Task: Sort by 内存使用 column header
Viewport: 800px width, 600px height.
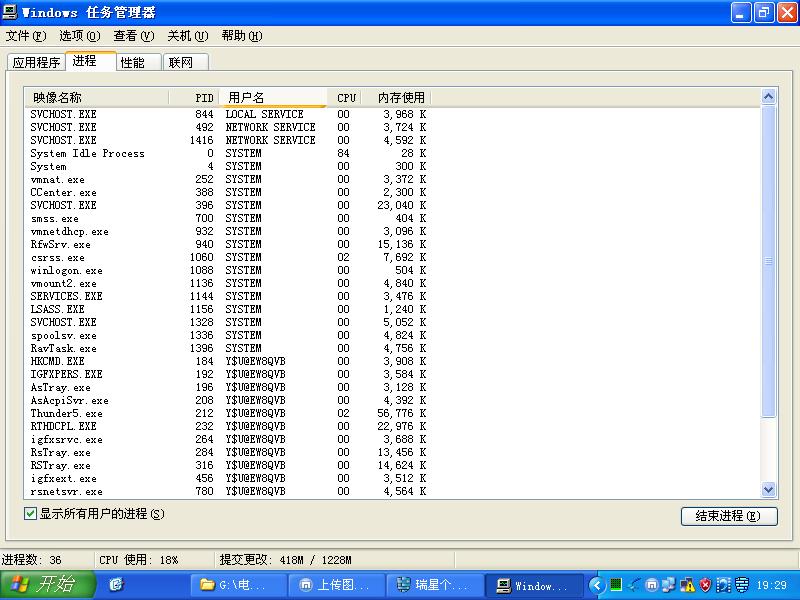Action: [x=397, y=97]
